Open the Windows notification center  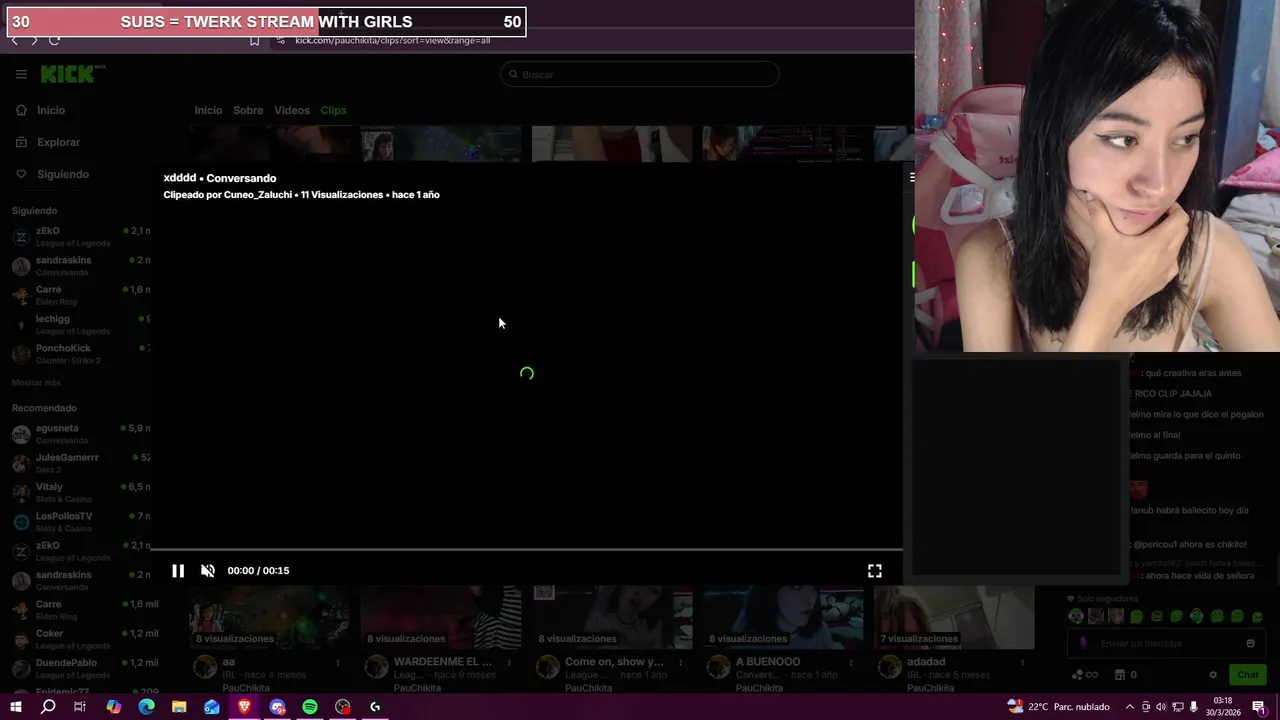1259,707
